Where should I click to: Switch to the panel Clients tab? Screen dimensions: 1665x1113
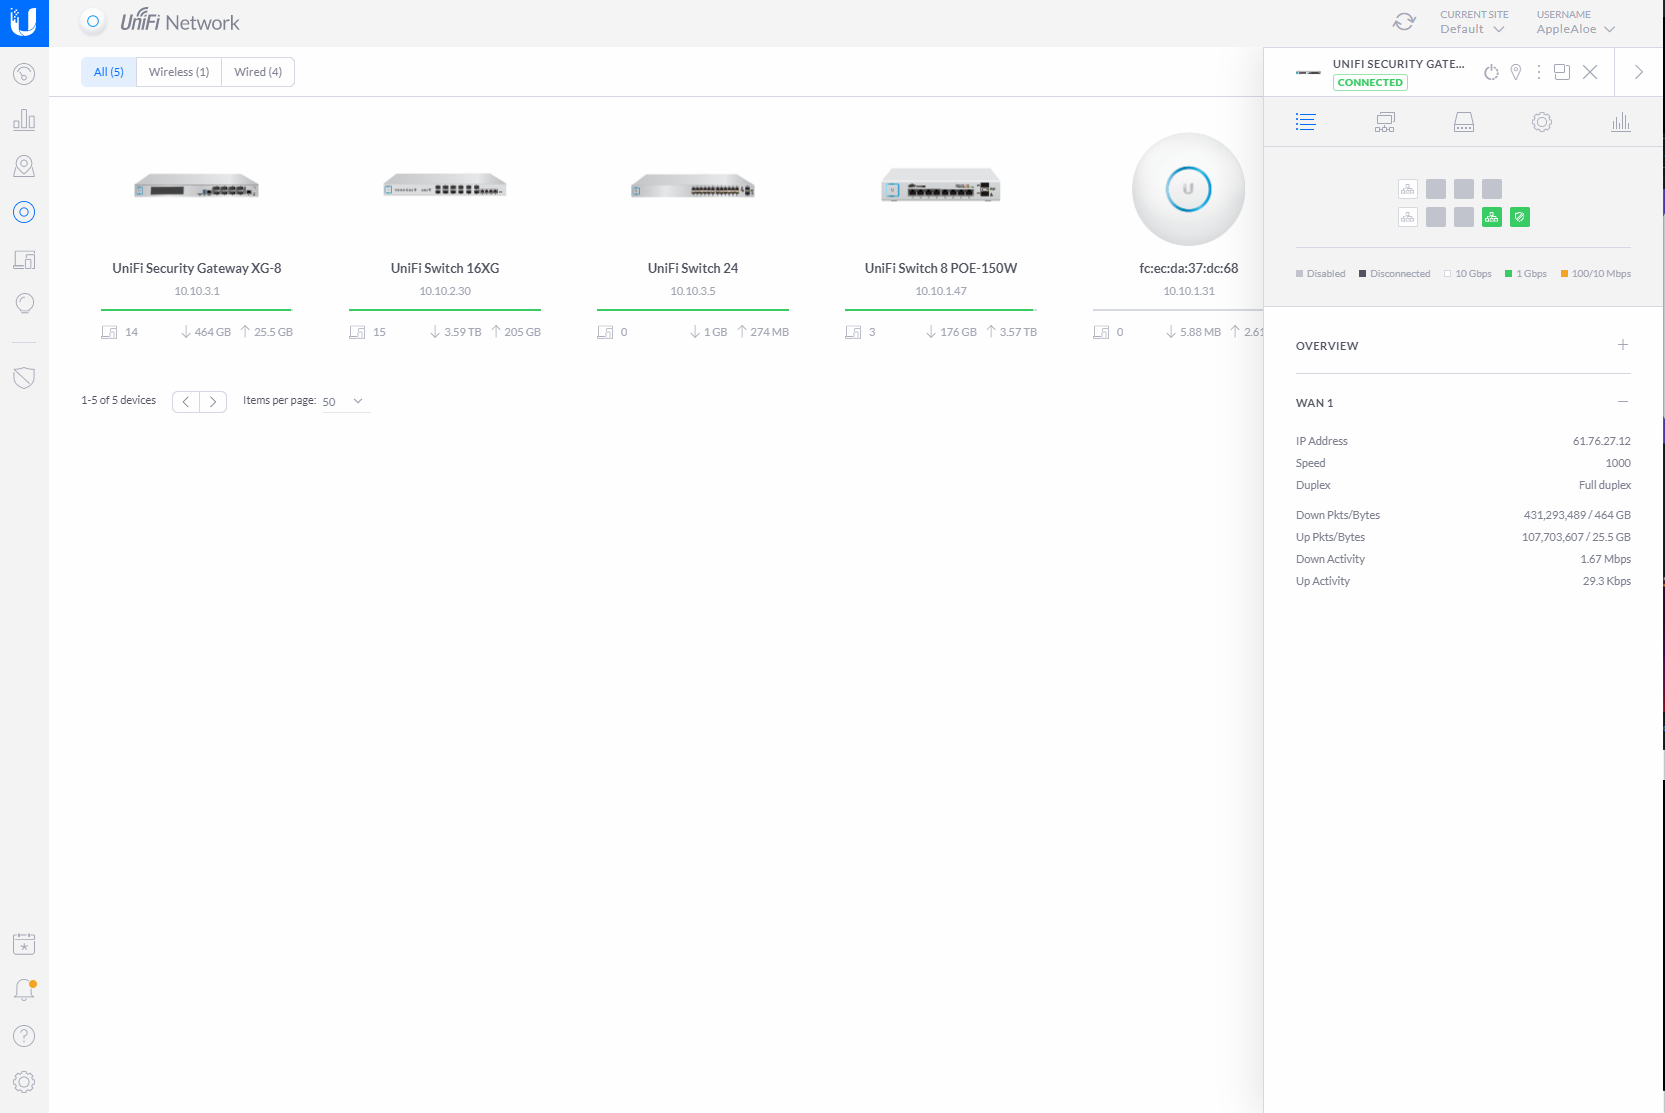[1385, 122]
